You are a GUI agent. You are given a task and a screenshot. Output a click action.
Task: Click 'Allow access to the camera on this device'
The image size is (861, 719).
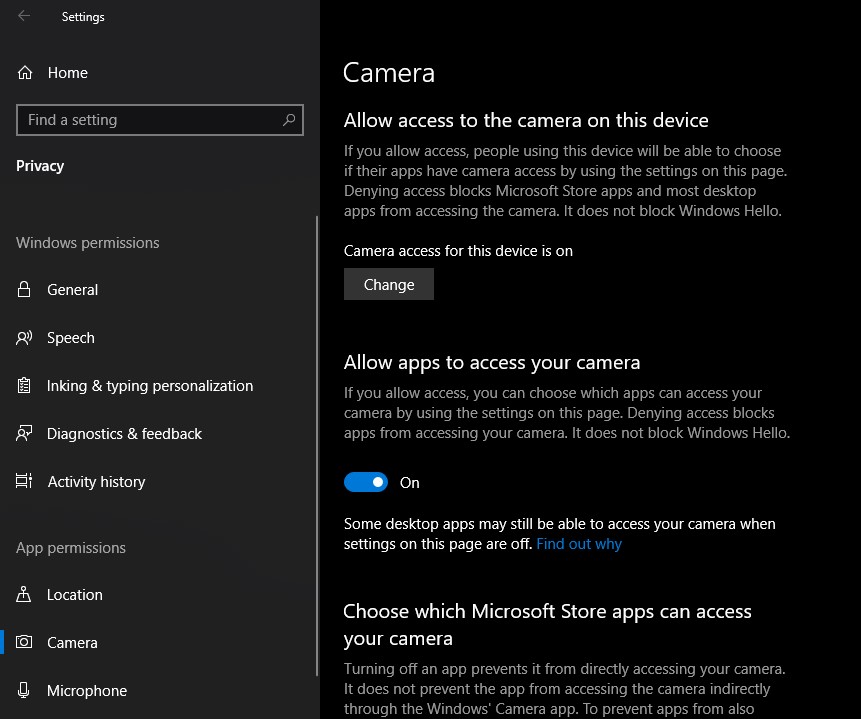[526, 120]
